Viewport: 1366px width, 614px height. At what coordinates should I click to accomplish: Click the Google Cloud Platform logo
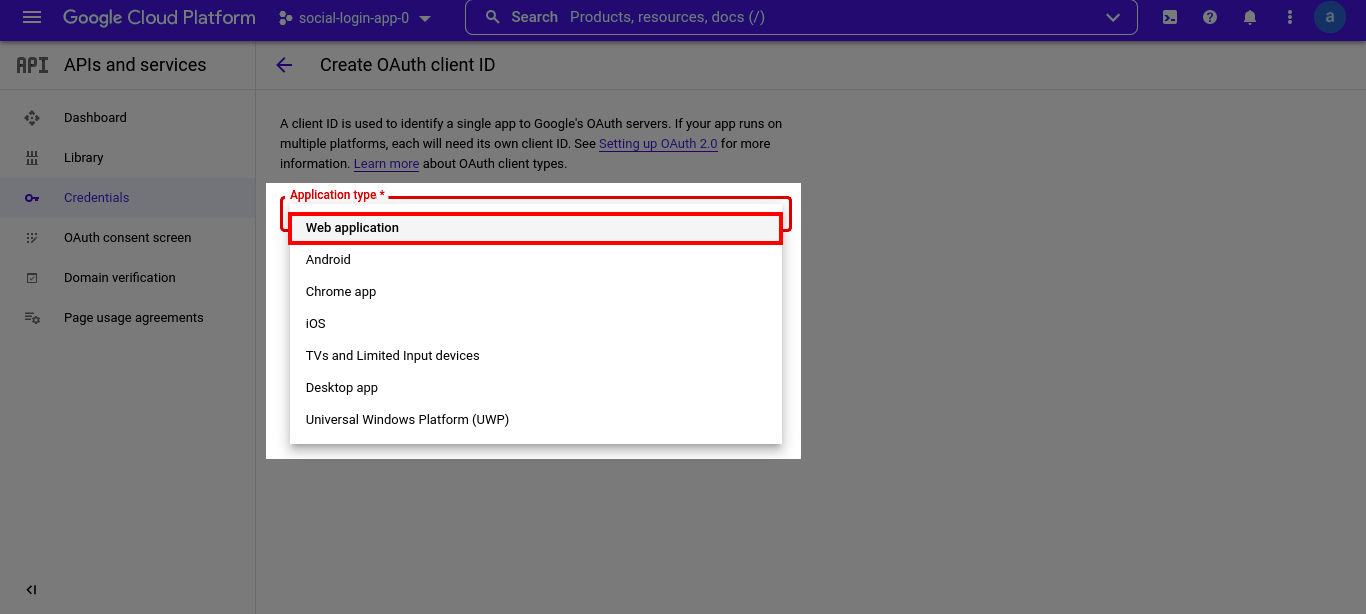click(159, 18)
